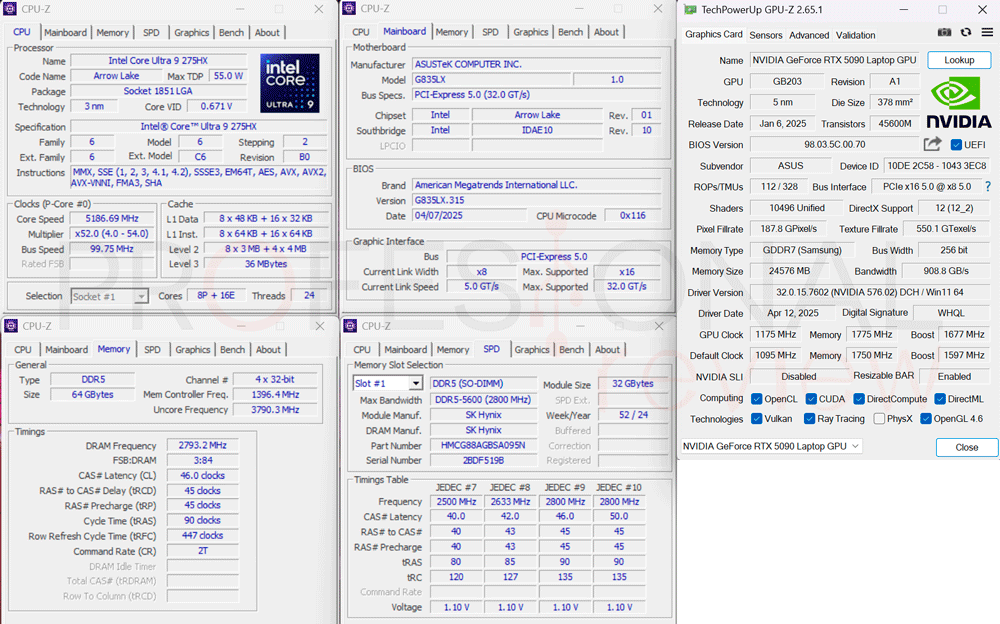Click the Socket 1851 LGA package value
This screenshot has width=1000, height=624.
coord(158,91)
